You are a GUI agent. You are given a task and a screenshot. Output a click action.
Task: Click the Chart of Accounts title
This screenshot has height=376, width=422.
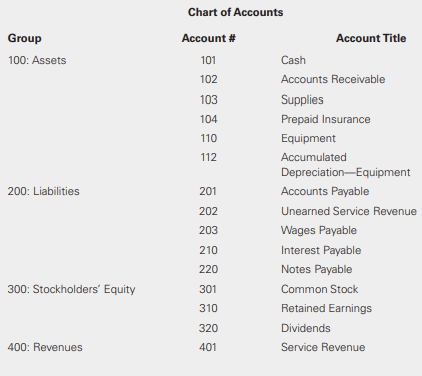coord(235,12)
